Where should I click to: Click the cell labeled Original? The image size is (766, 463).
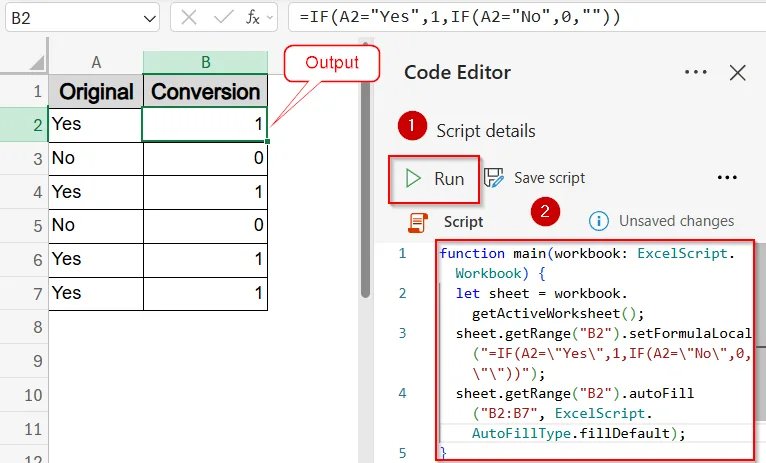coord(96,91)
